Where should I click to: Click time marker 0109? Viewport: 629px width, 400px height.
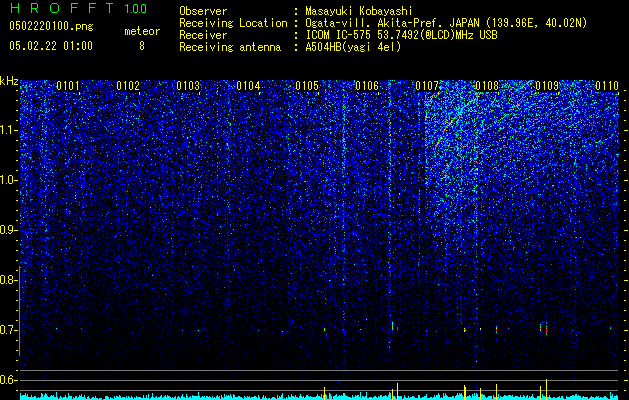pos(547,86)
